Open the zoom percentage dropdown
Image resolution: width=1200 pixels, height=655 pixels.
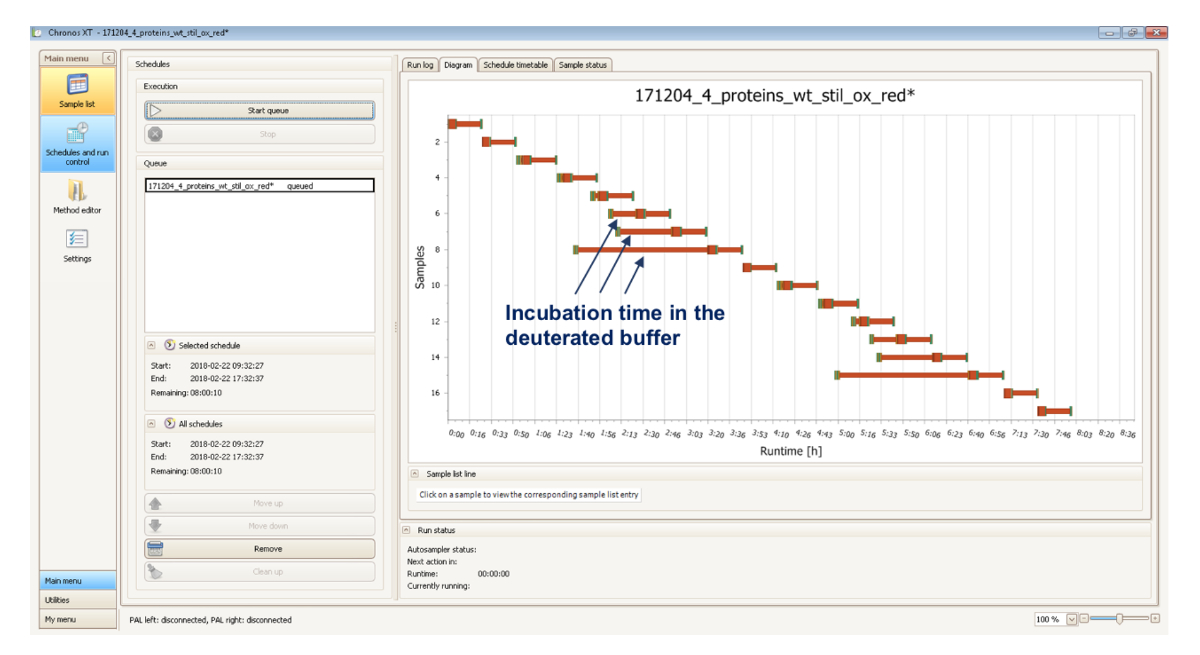pyautogui.click(x=1073, y=620)
